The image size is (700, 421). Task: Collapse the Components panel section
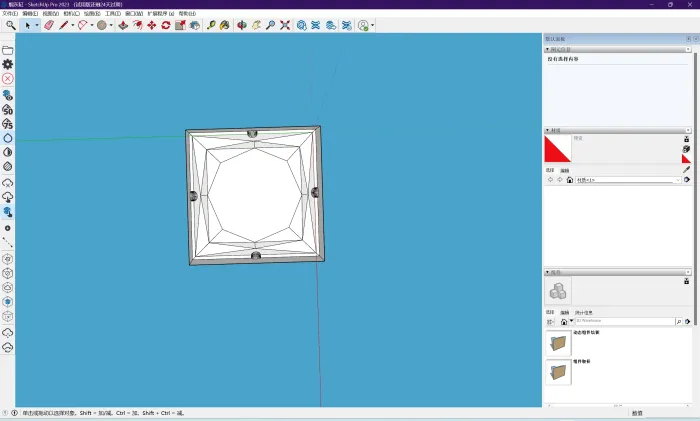tap(547, 272)
